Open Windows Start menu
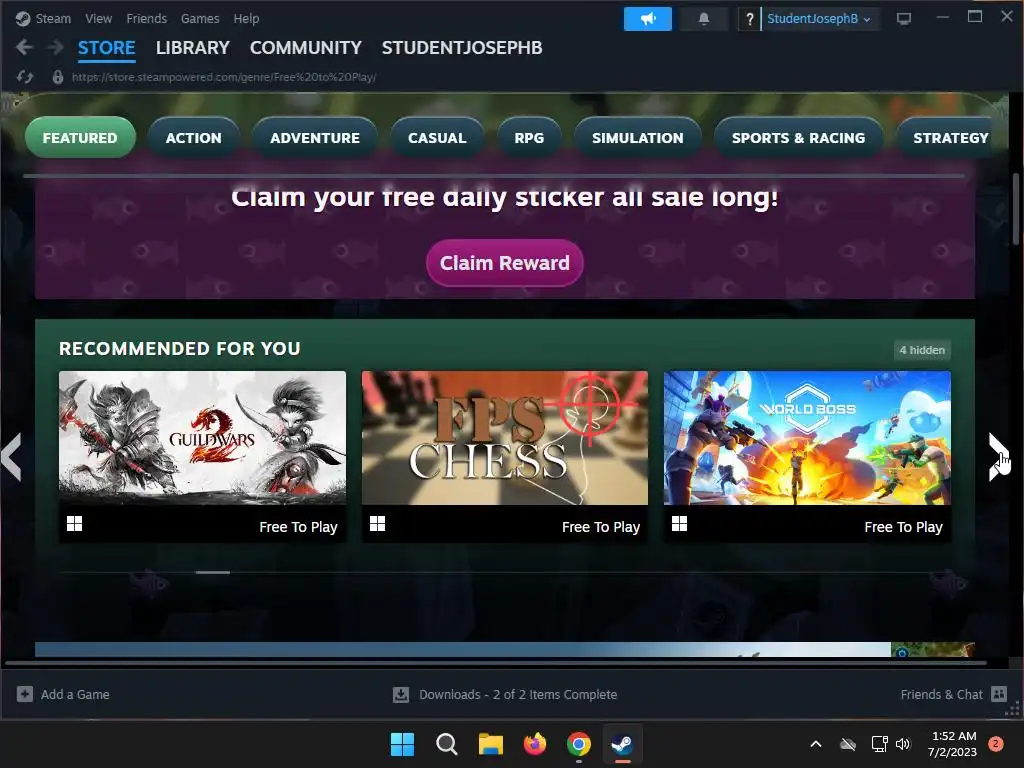The height and width of the screenshot is (768, 1024). 402,744
